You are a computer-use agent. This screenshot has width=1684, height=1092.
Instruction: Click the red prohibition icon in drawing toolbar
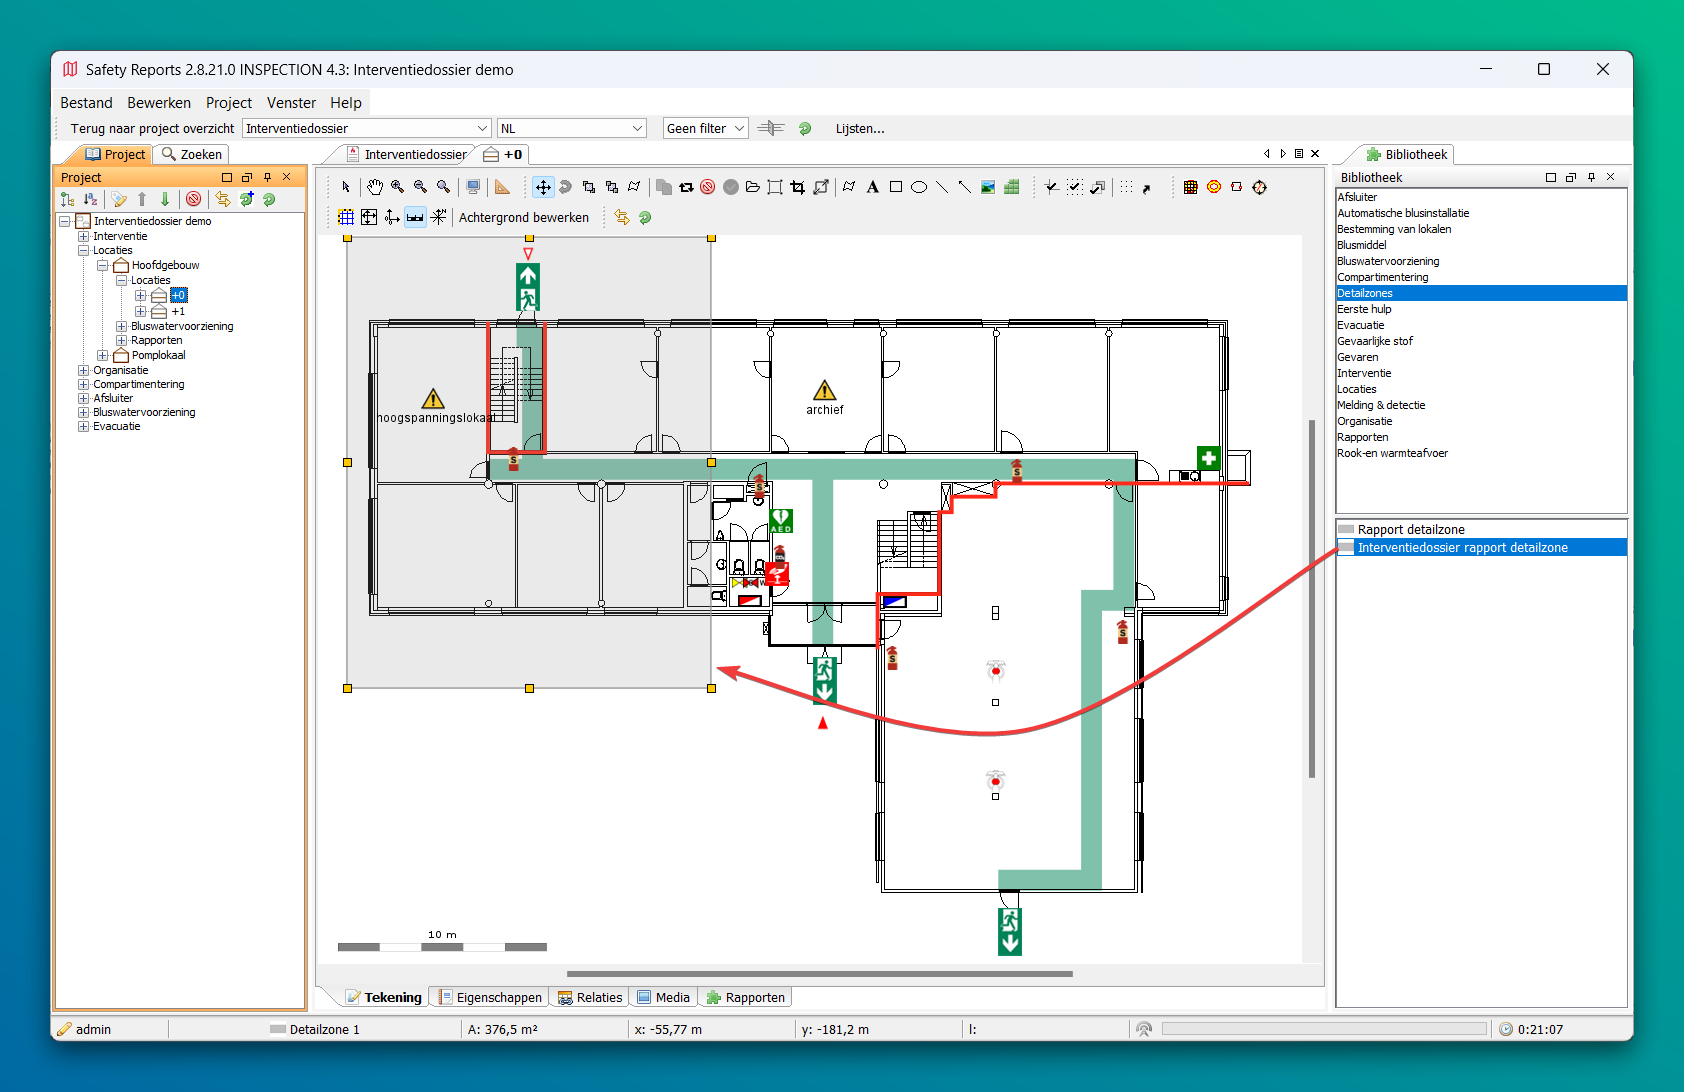pos(708,187)
